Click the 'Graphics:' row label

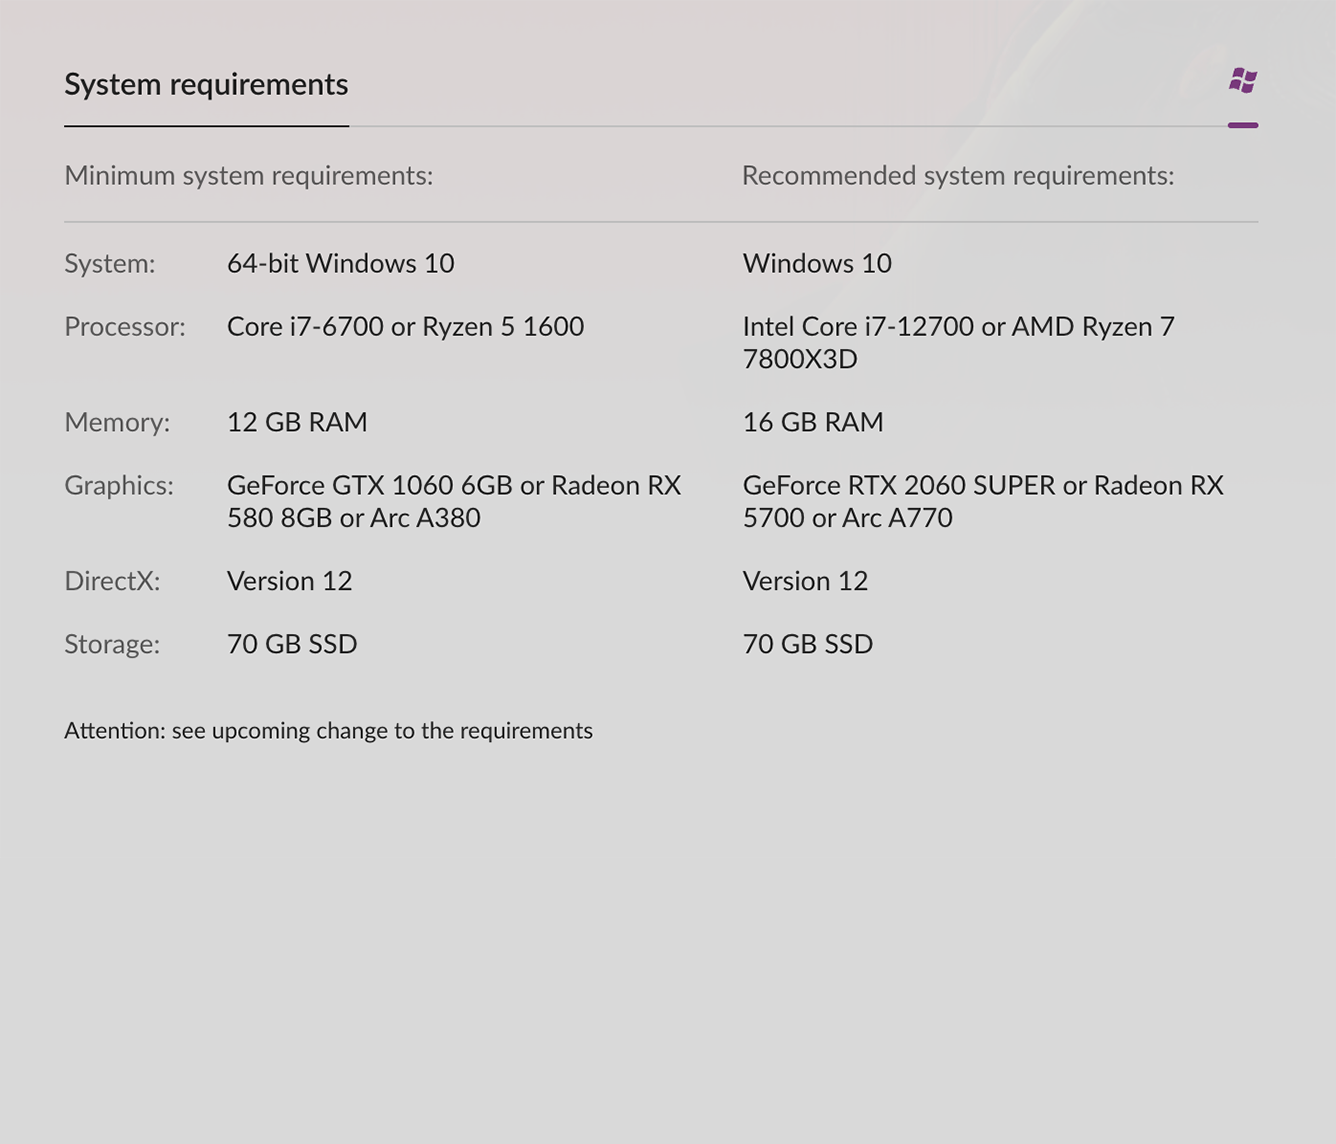click(x=119, y=486)
